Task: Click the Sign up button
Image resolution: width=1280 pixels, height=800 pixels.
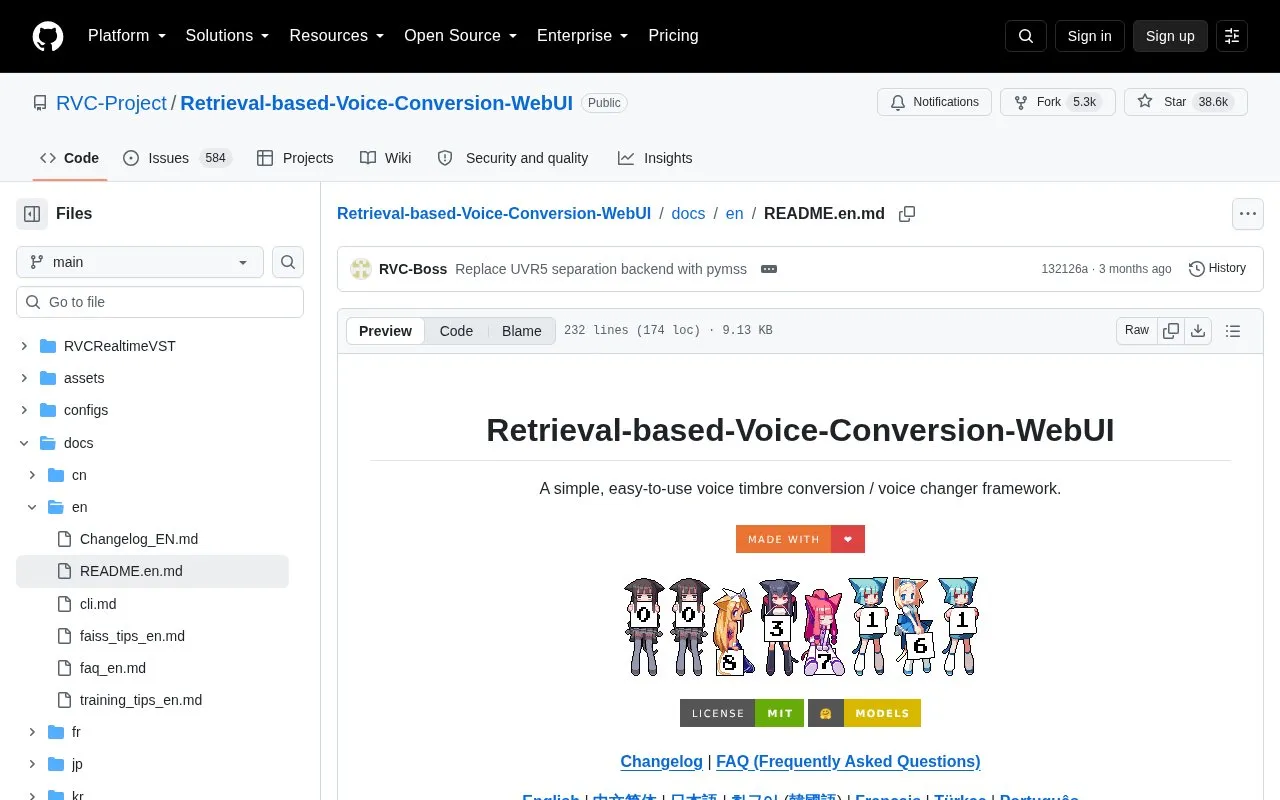Action: tap(1170, 36)
